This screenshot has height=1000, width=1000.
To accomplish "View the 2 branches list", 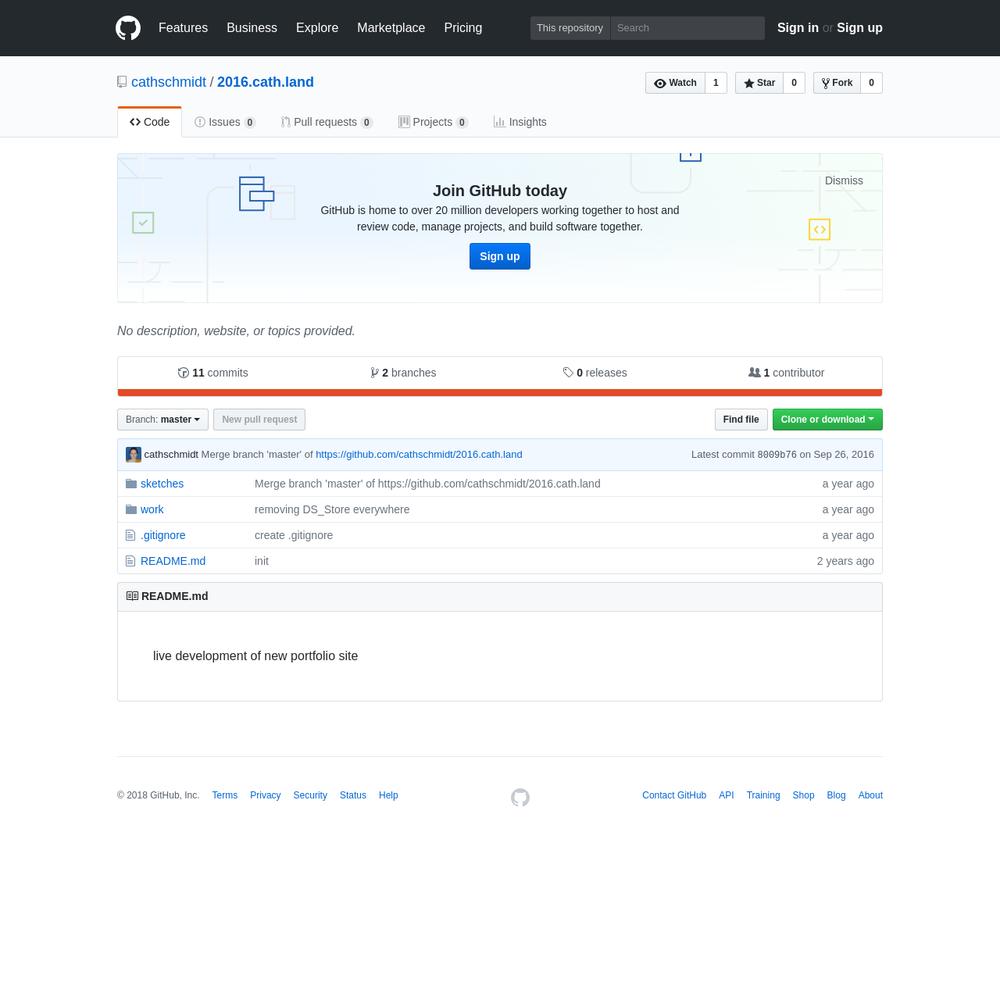I will pyautogui.click(x=403, y=372).
